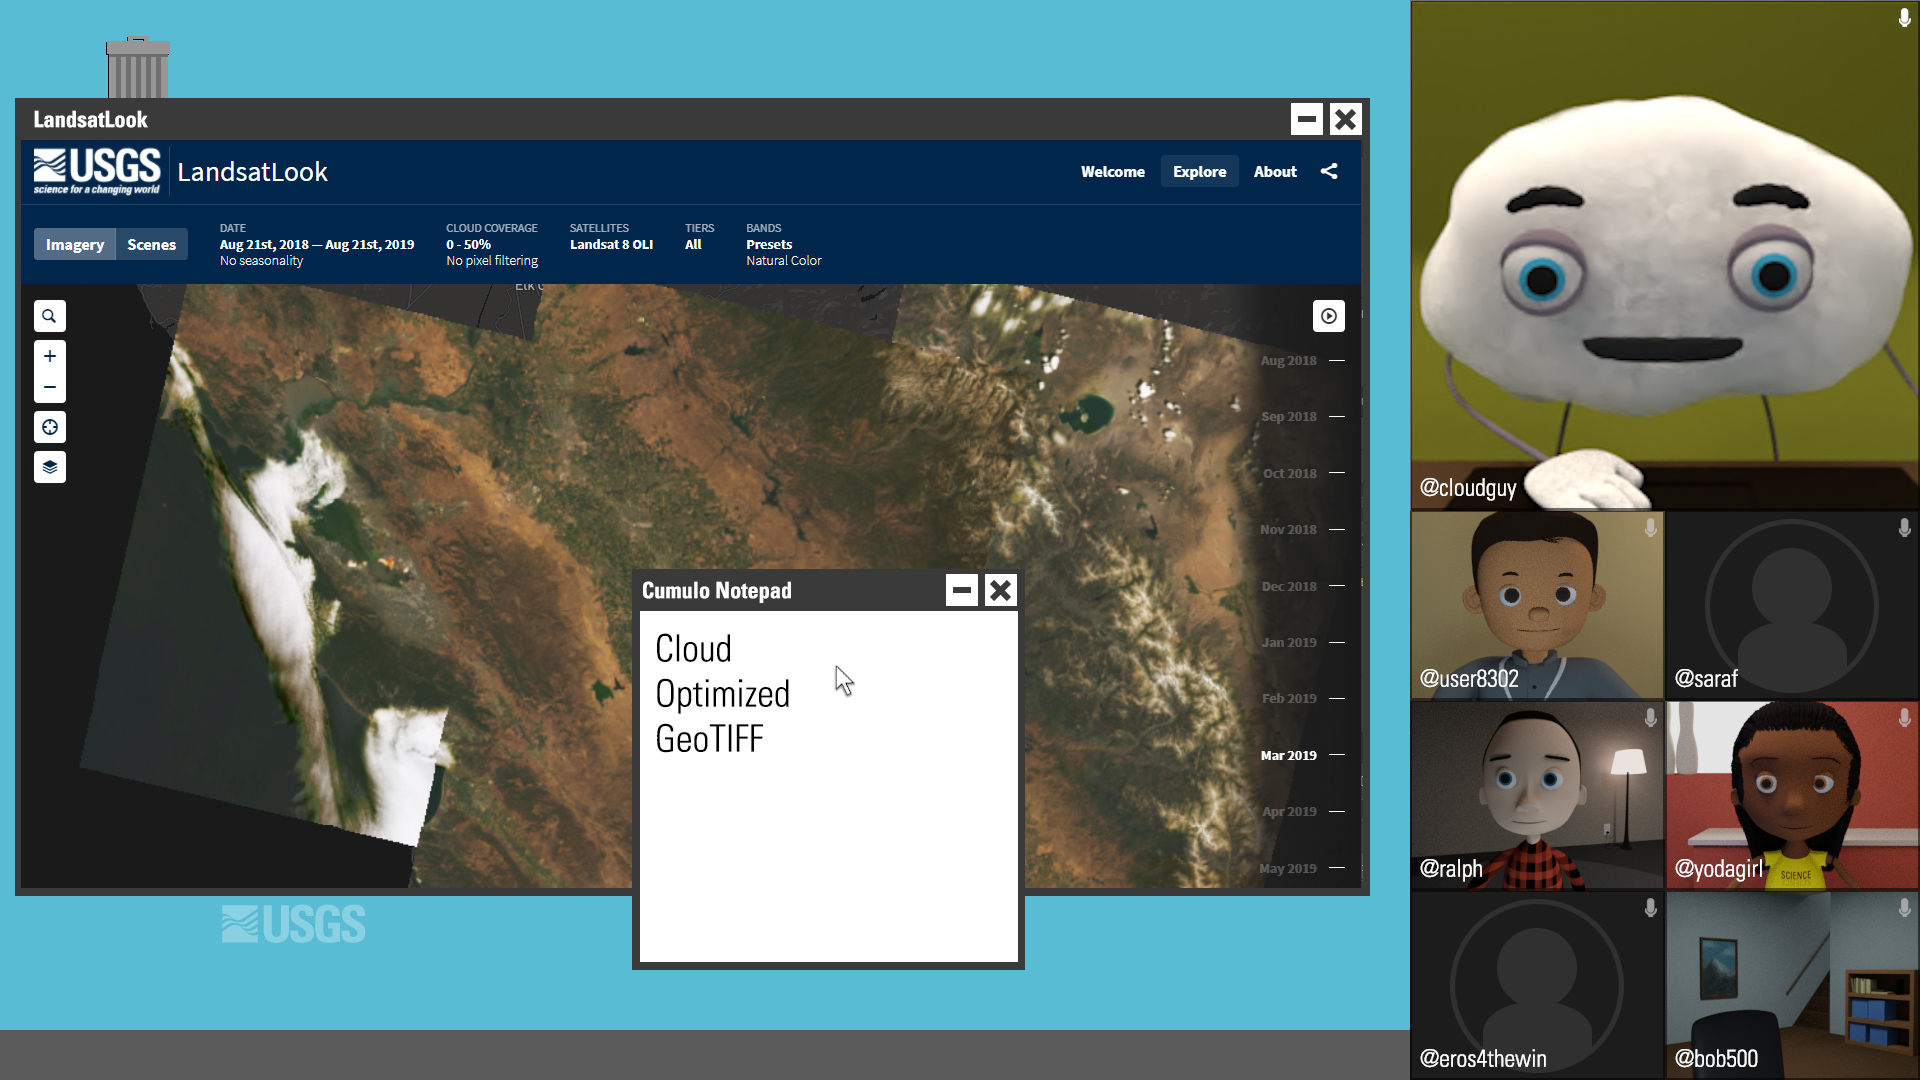The image size is (1920, 1080).
Task: Close the Cumulo Notepad window
Action: pos(1000,590)
